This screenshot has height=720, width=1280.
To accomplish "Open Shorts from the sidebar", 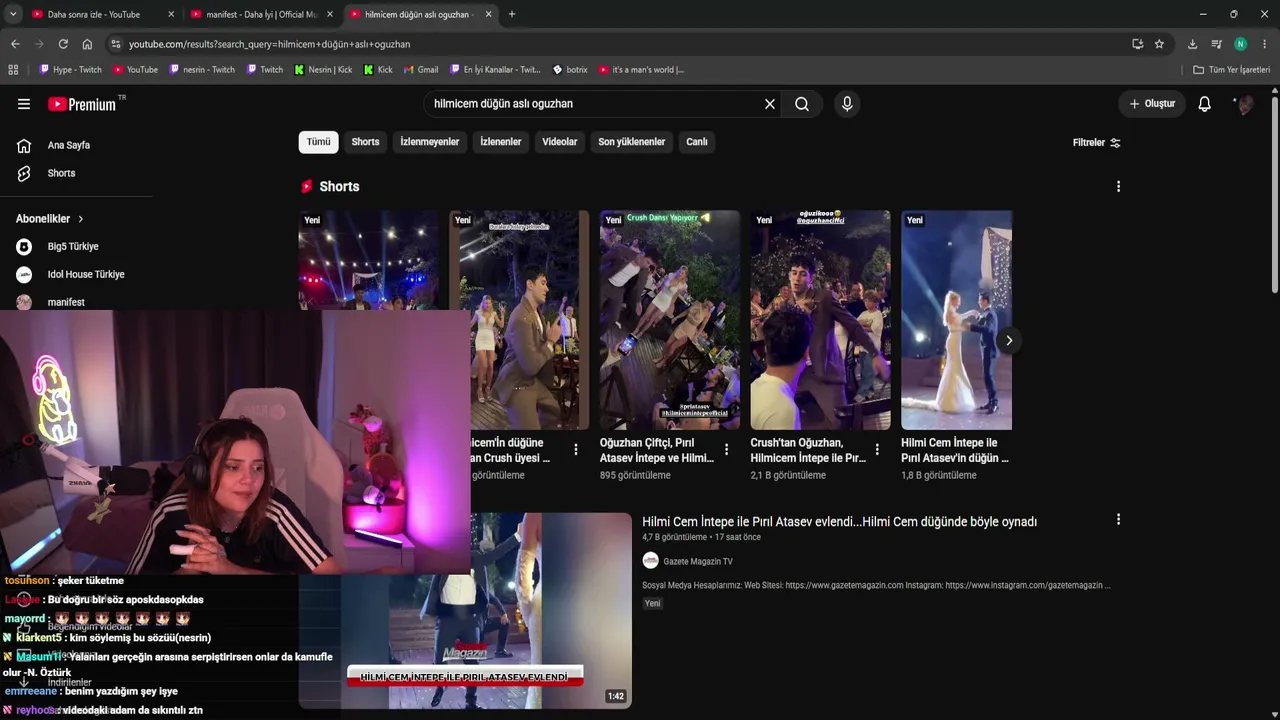I will pos(61,173).
